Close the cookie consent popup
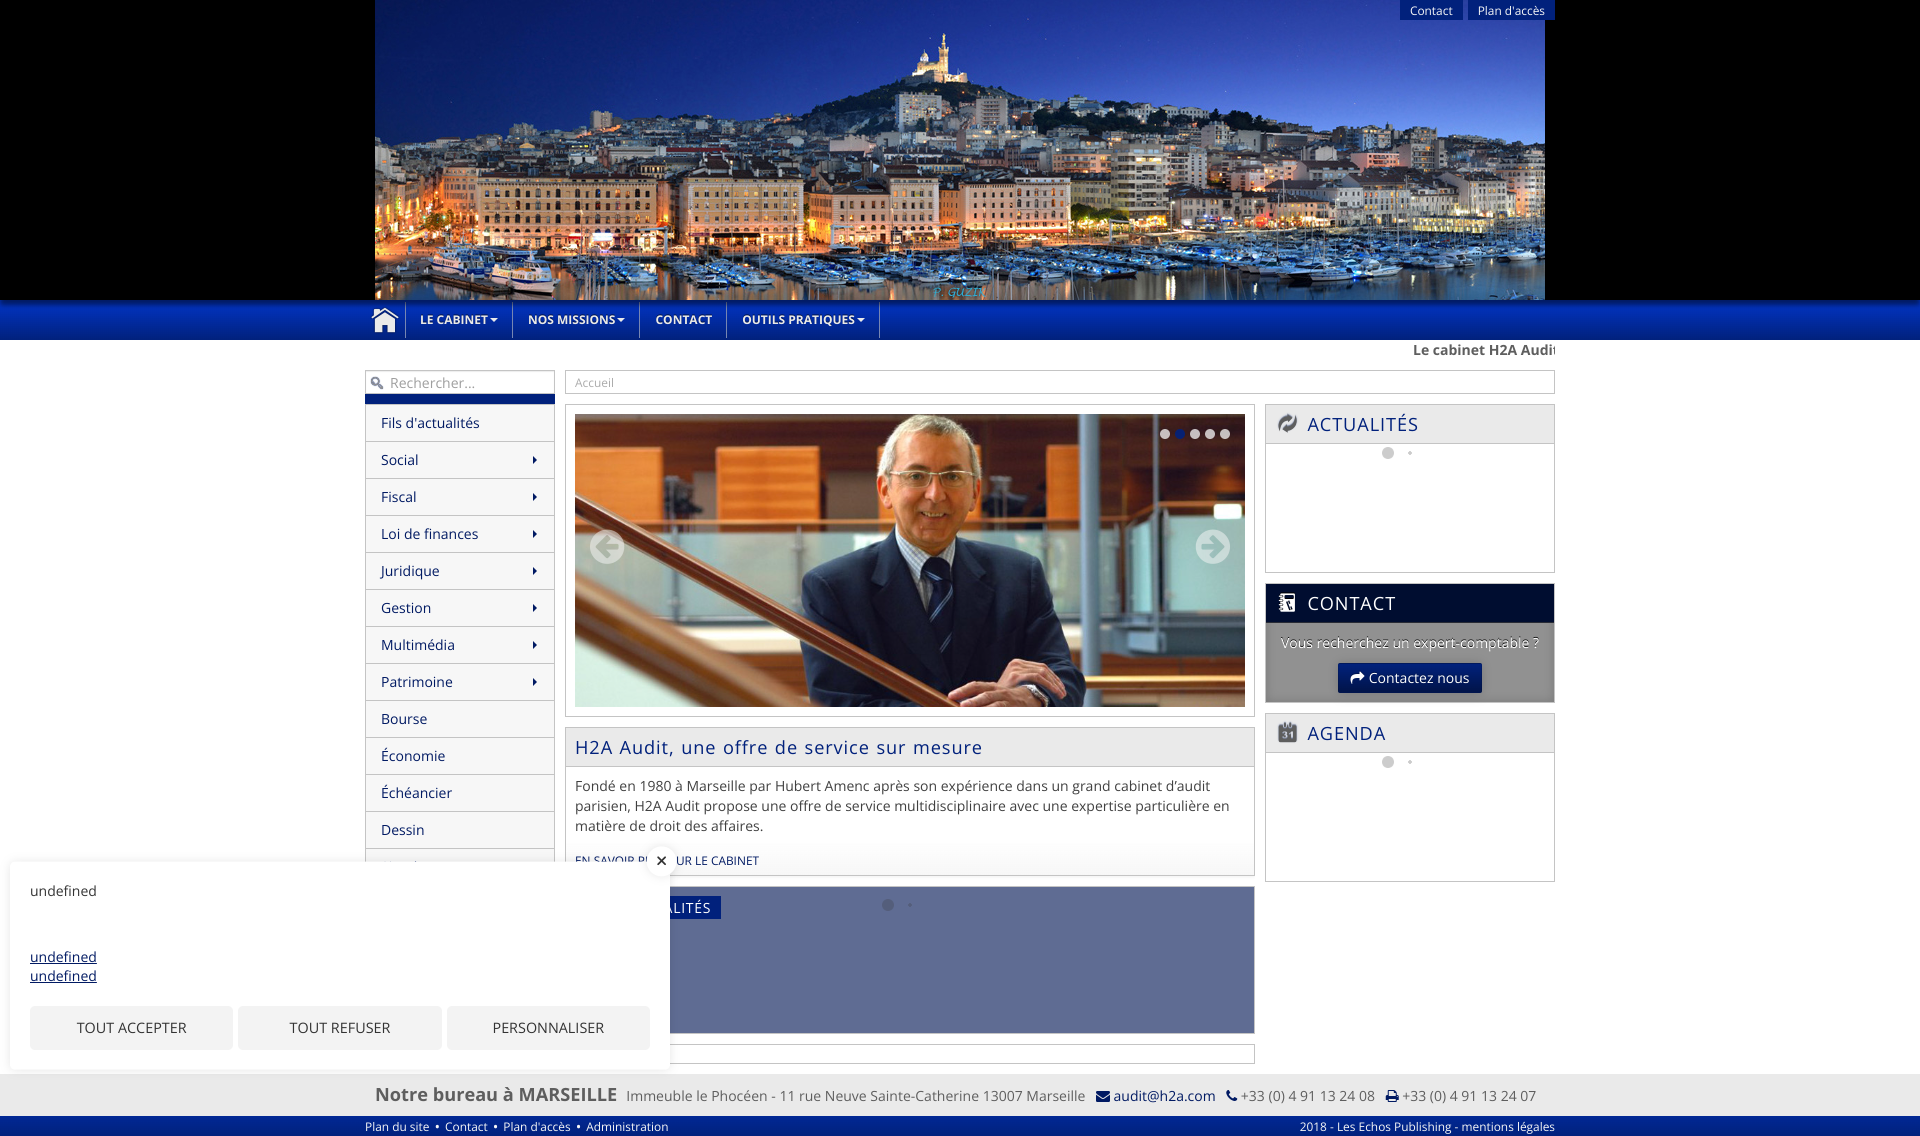Image resolution: width=1920 pixels, height=1136 pixels. click(x=661, y=861)
